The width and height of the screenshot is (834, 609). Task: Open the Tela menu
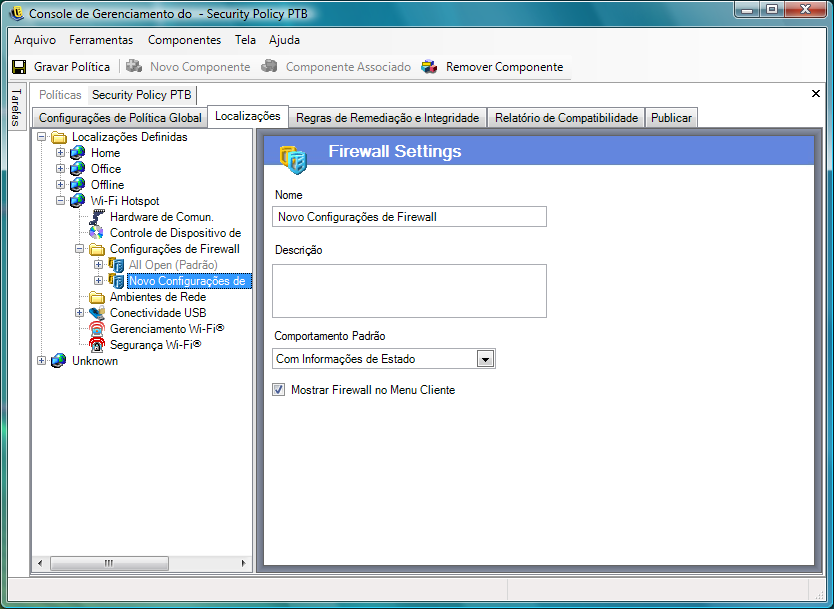[x=245, y=40]
